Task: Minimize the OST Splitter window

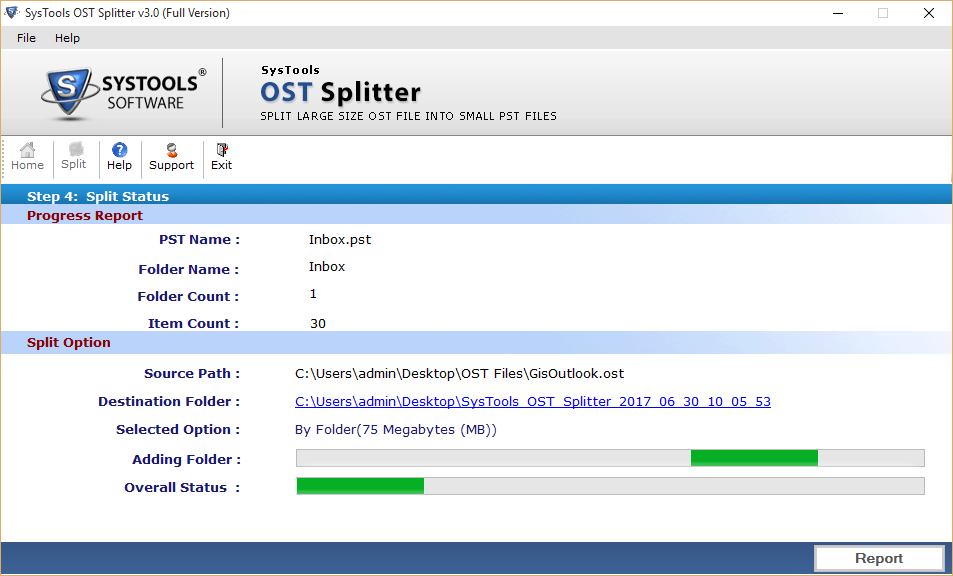Action: [x=838, y=13]
